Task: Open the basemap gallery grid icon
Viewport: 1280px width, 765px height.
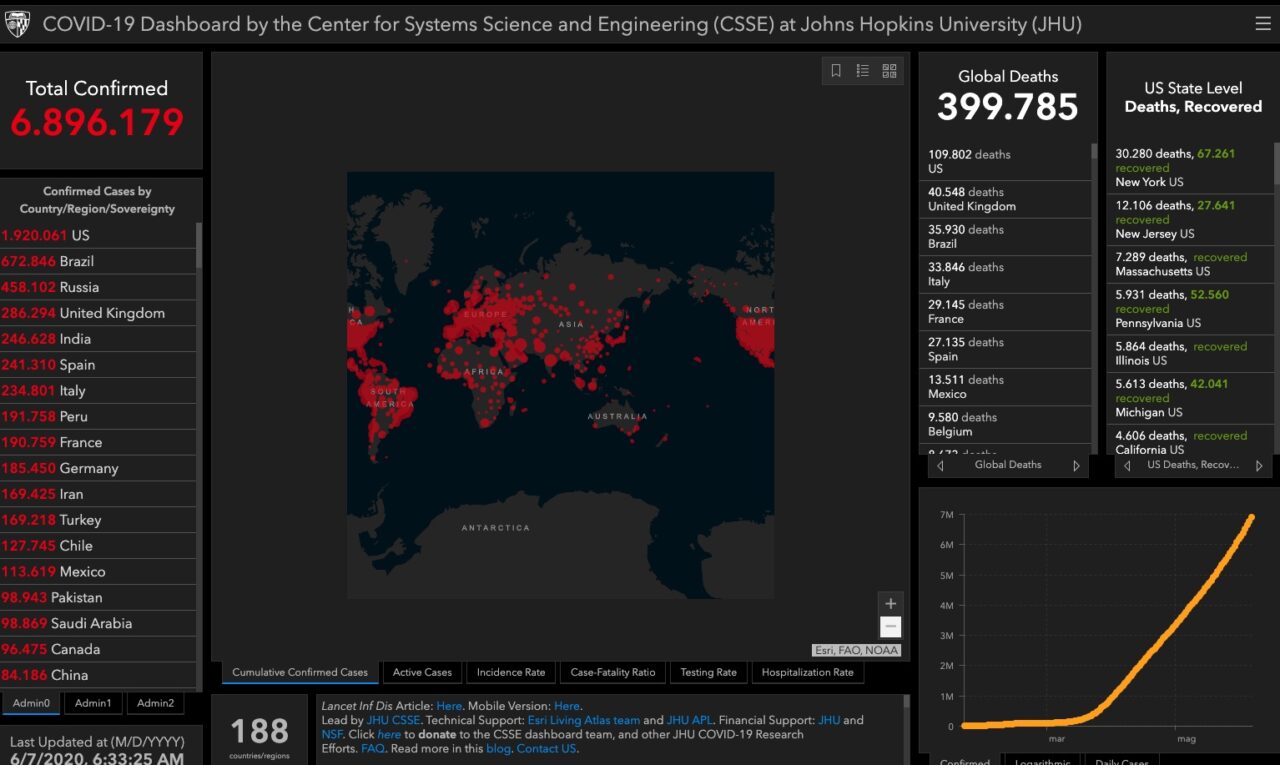Action: click(889, 70)
